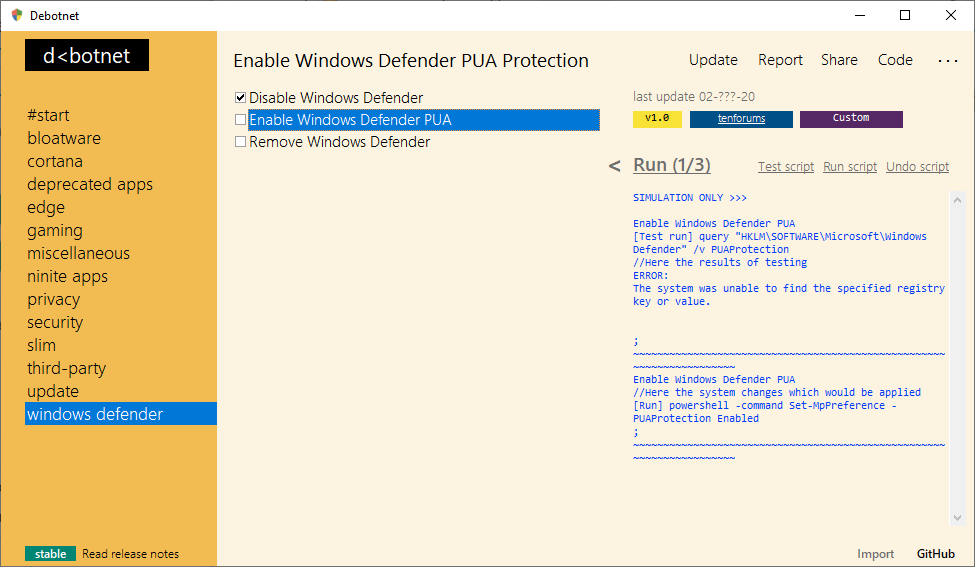The image size is (975, 567).
Task: Select the privacy category
Action: pyautogui.click(x=53, y=299)
